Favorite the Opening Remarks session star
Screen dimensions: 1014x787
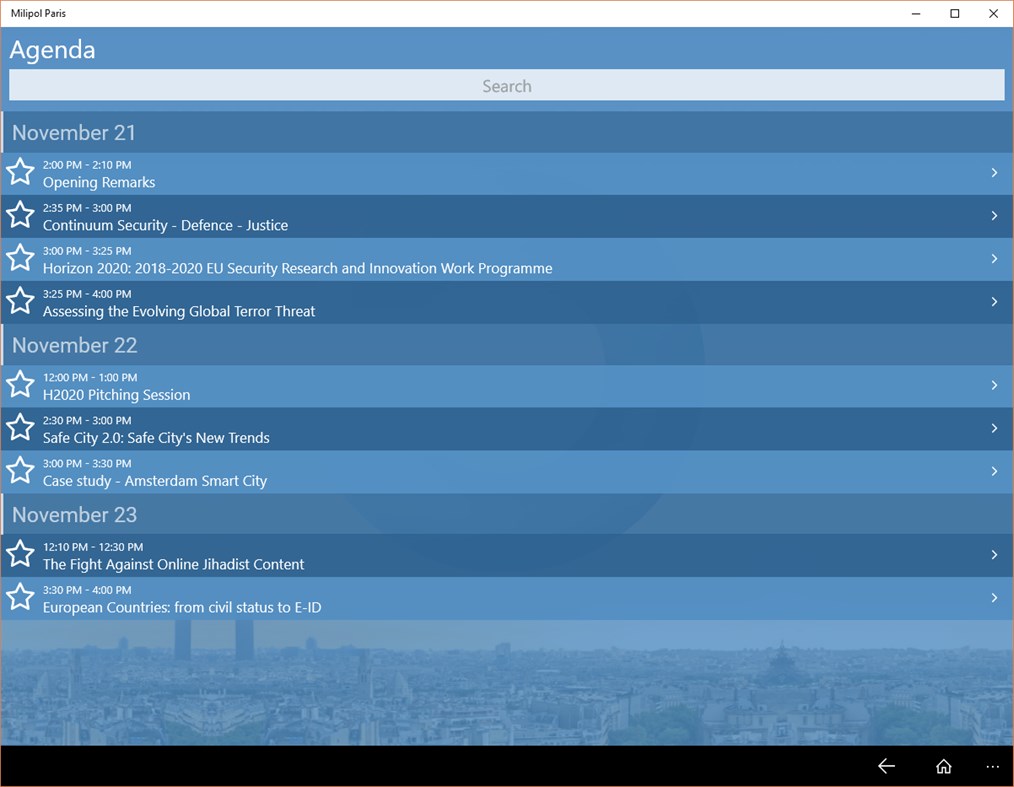(20, 172)
